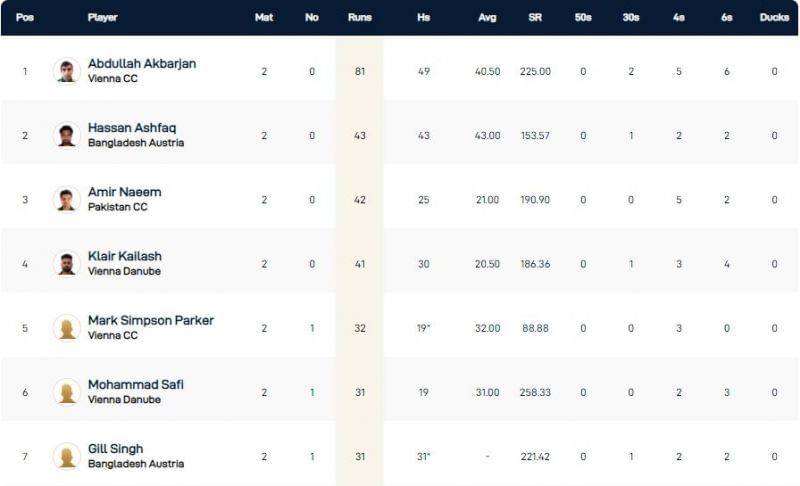
Task: Sort by the Ducks column header
Action: coord(773,18)
